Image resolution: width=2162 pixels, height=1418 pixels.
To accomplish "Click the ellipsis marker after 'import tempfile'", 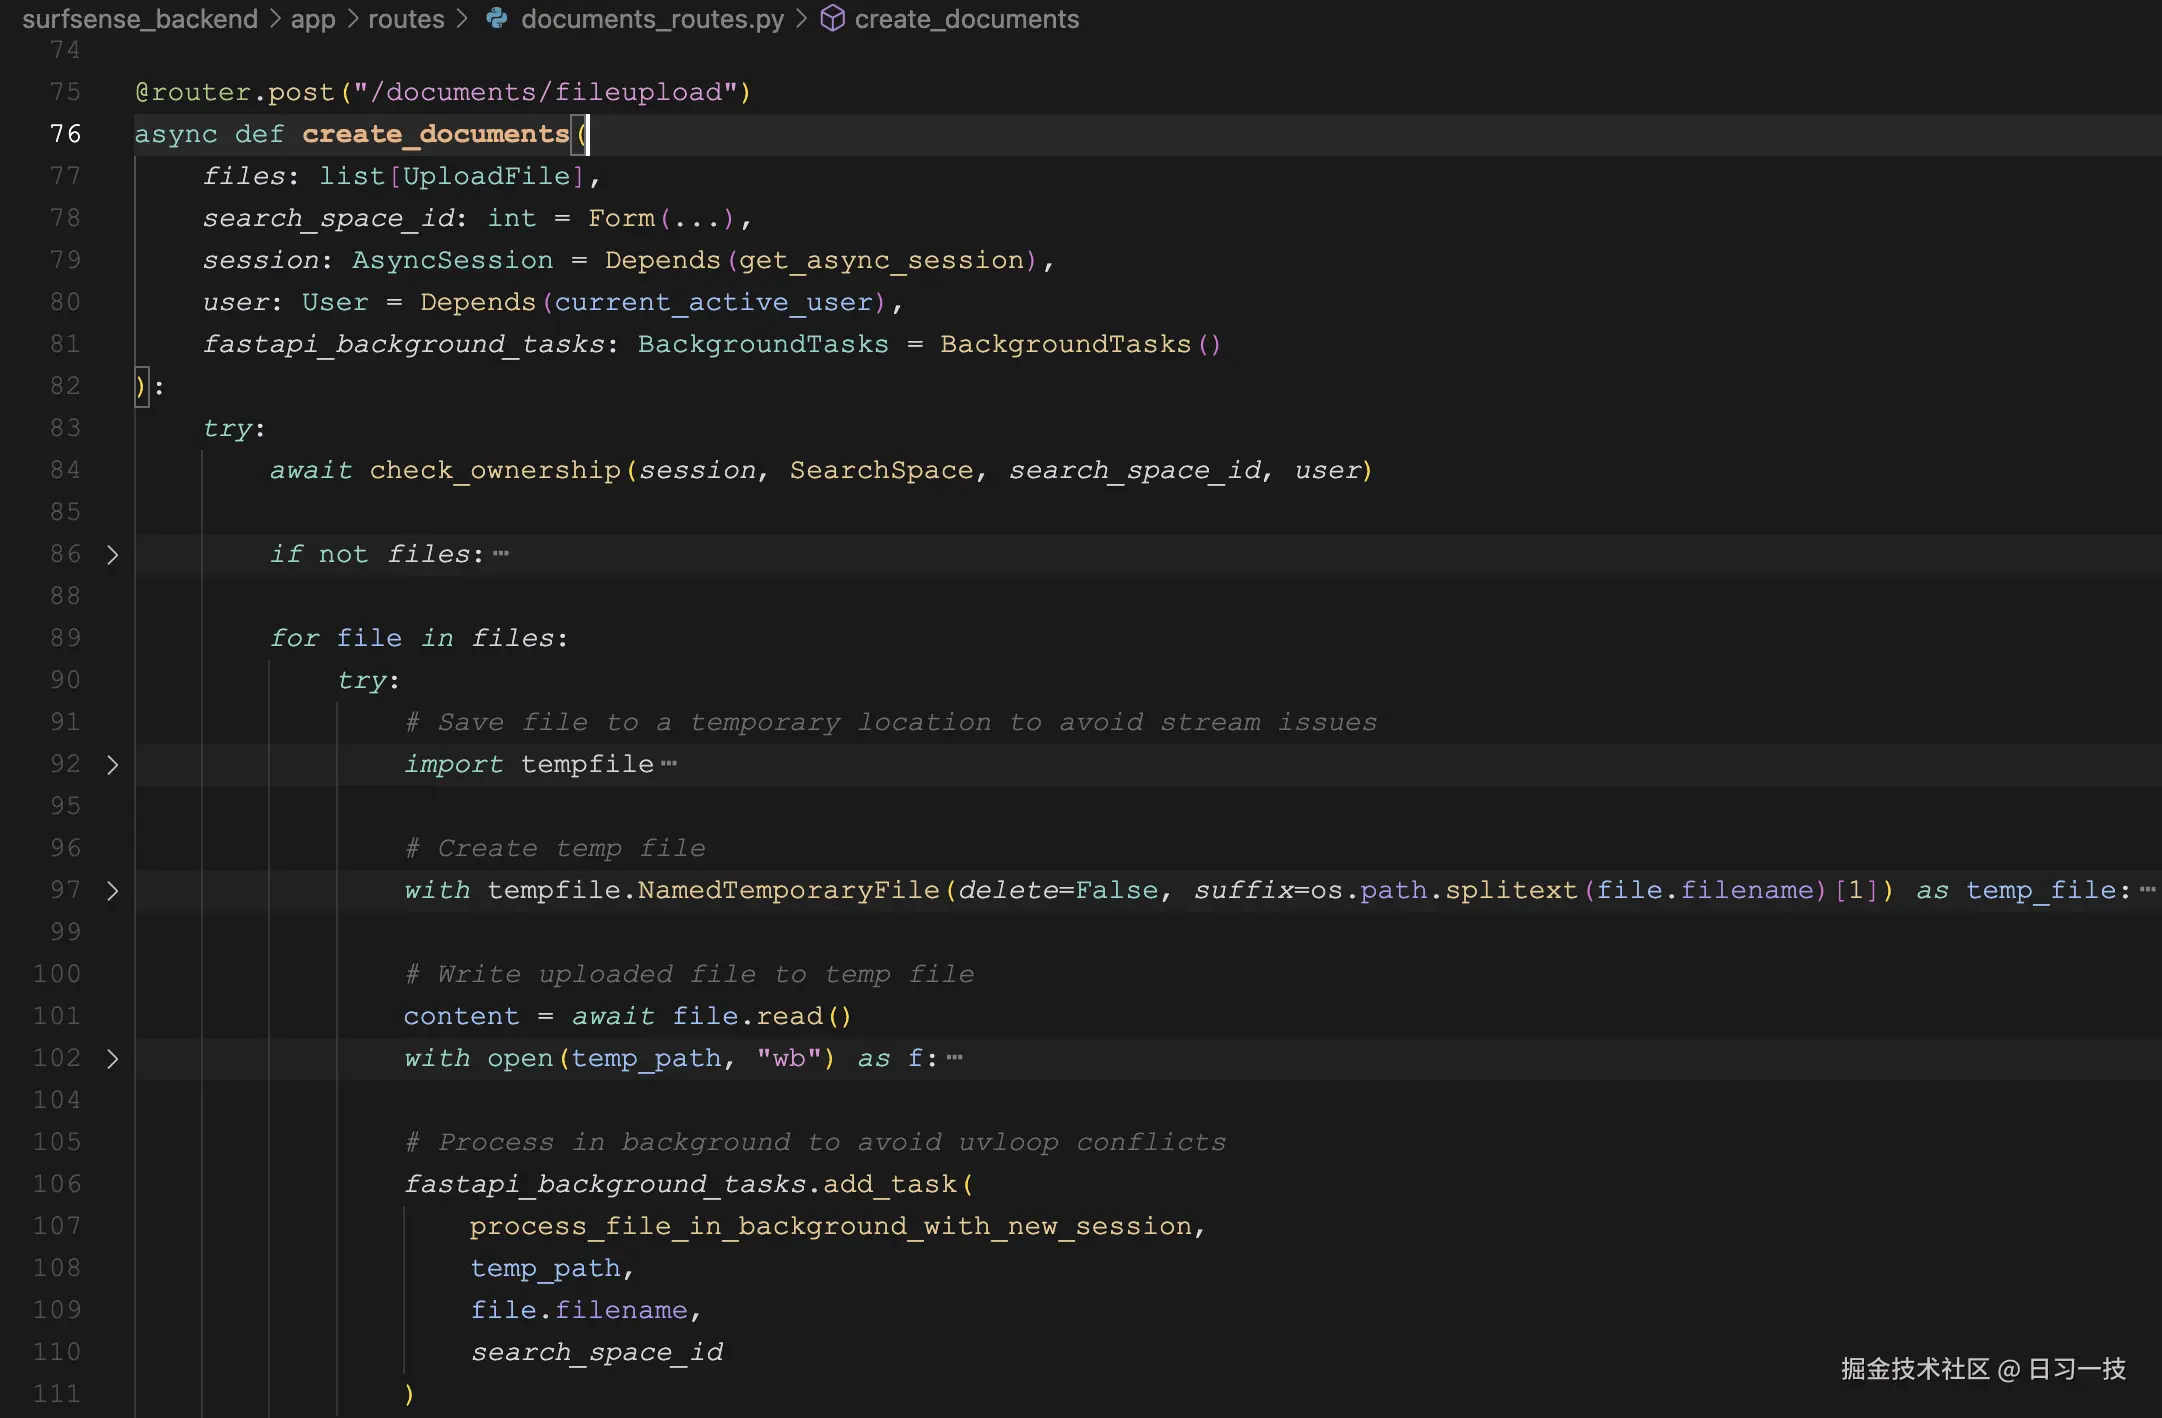I will (x=671, y=762).
